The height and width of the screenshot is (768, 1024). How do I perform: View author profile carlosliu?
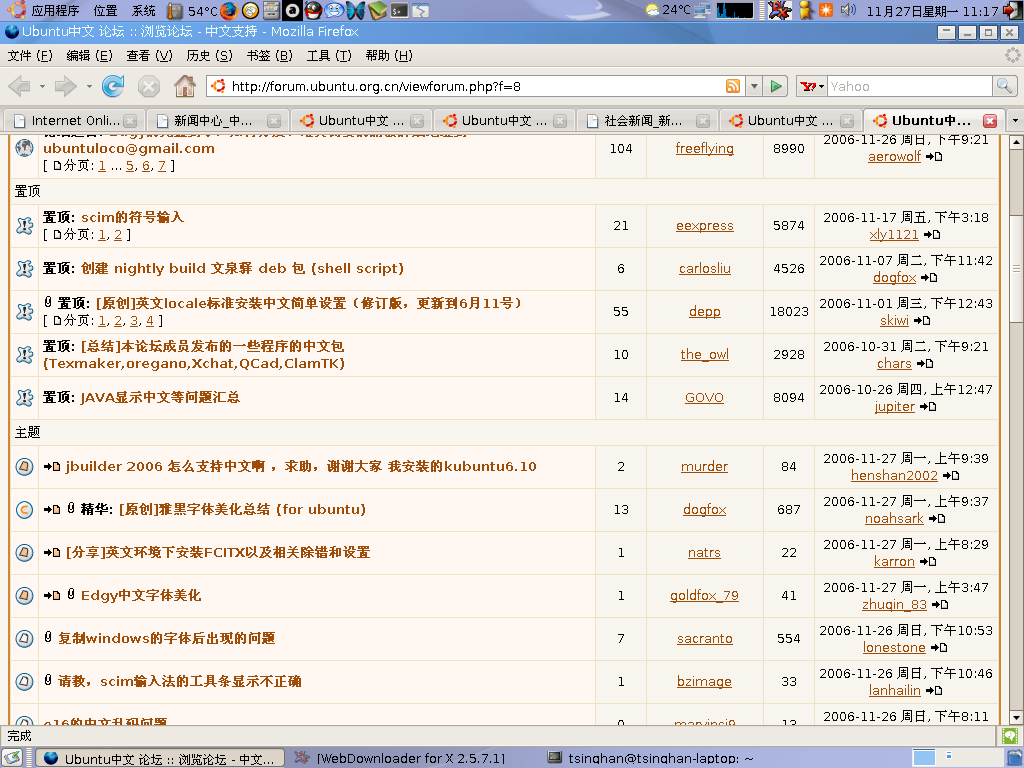(705, 268)
